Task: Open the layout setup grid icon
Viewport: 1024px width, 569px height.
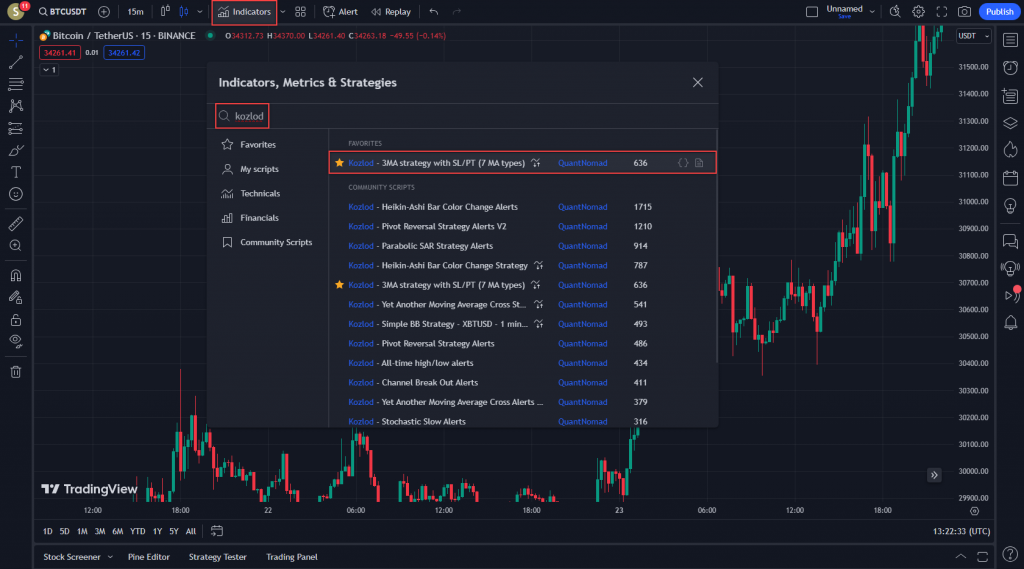Action: point(300,12)
